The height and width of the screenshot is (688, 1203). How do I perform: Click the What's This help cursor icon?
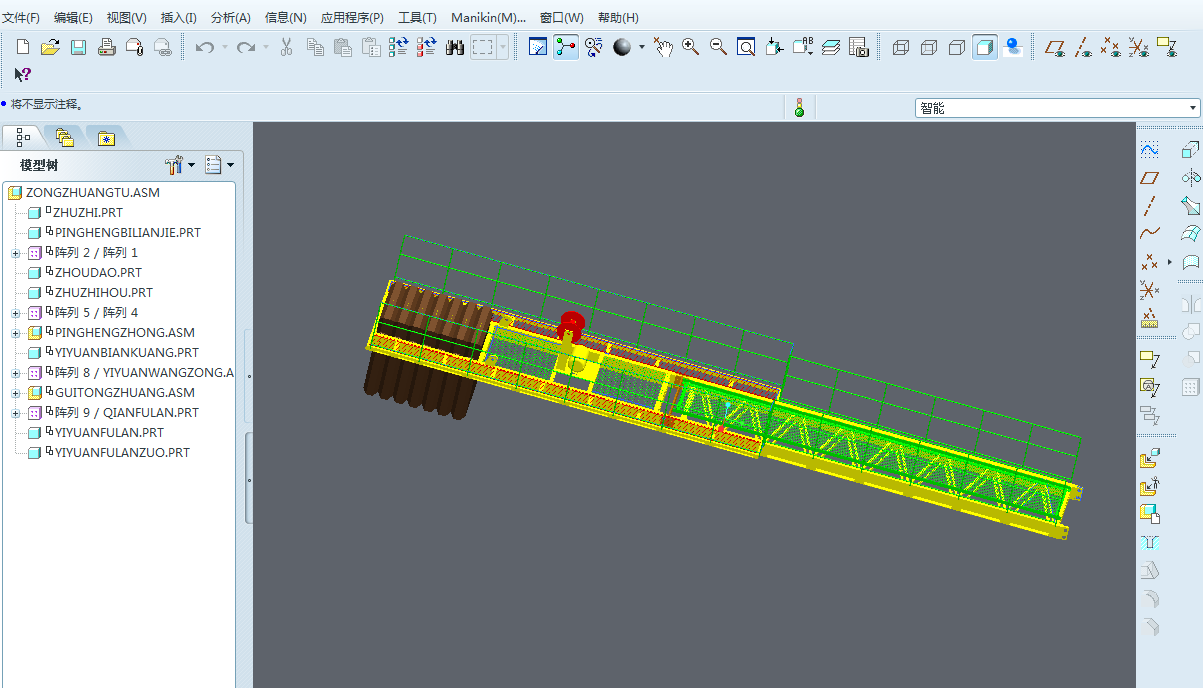(22, 75)
